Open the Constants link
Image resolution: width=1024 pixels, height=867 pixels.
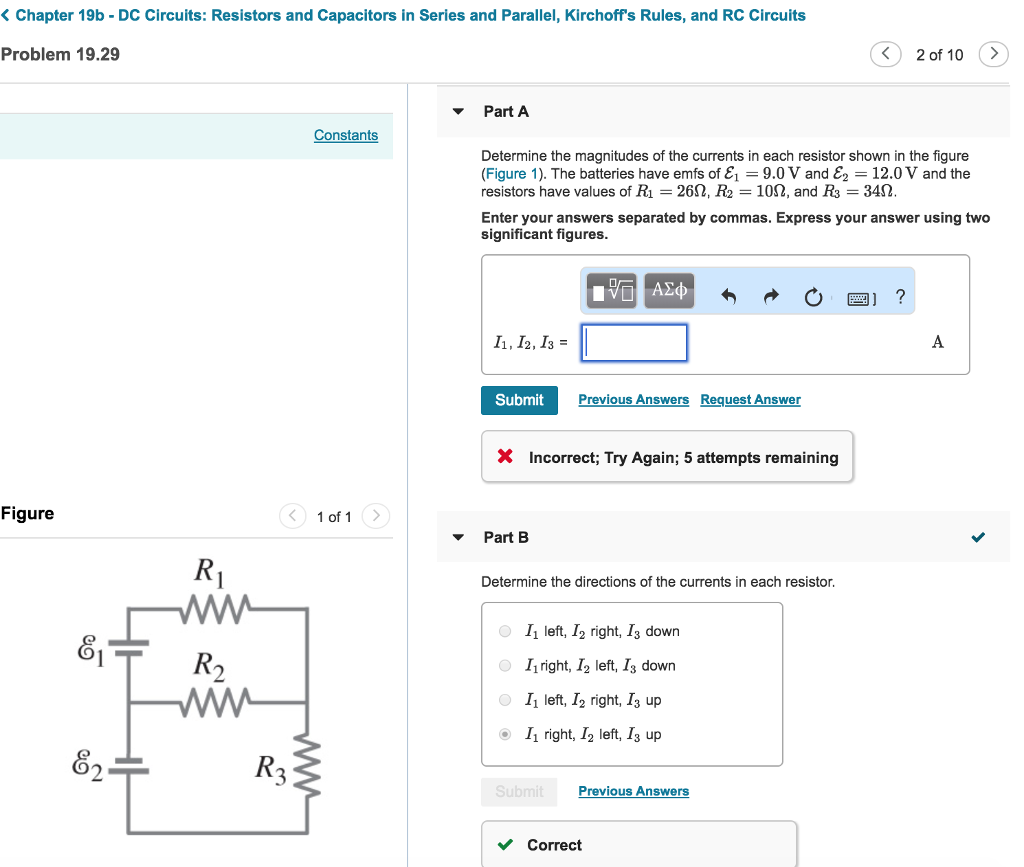pyautogui.click(x=346, y=135)
